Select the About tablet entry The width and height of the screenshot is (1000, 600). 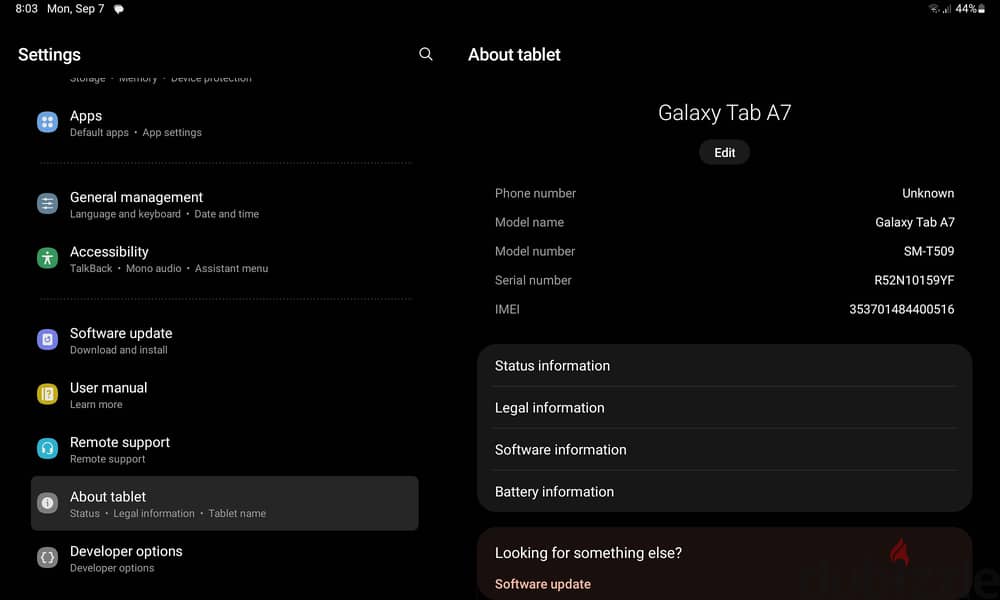coord(224,503)
